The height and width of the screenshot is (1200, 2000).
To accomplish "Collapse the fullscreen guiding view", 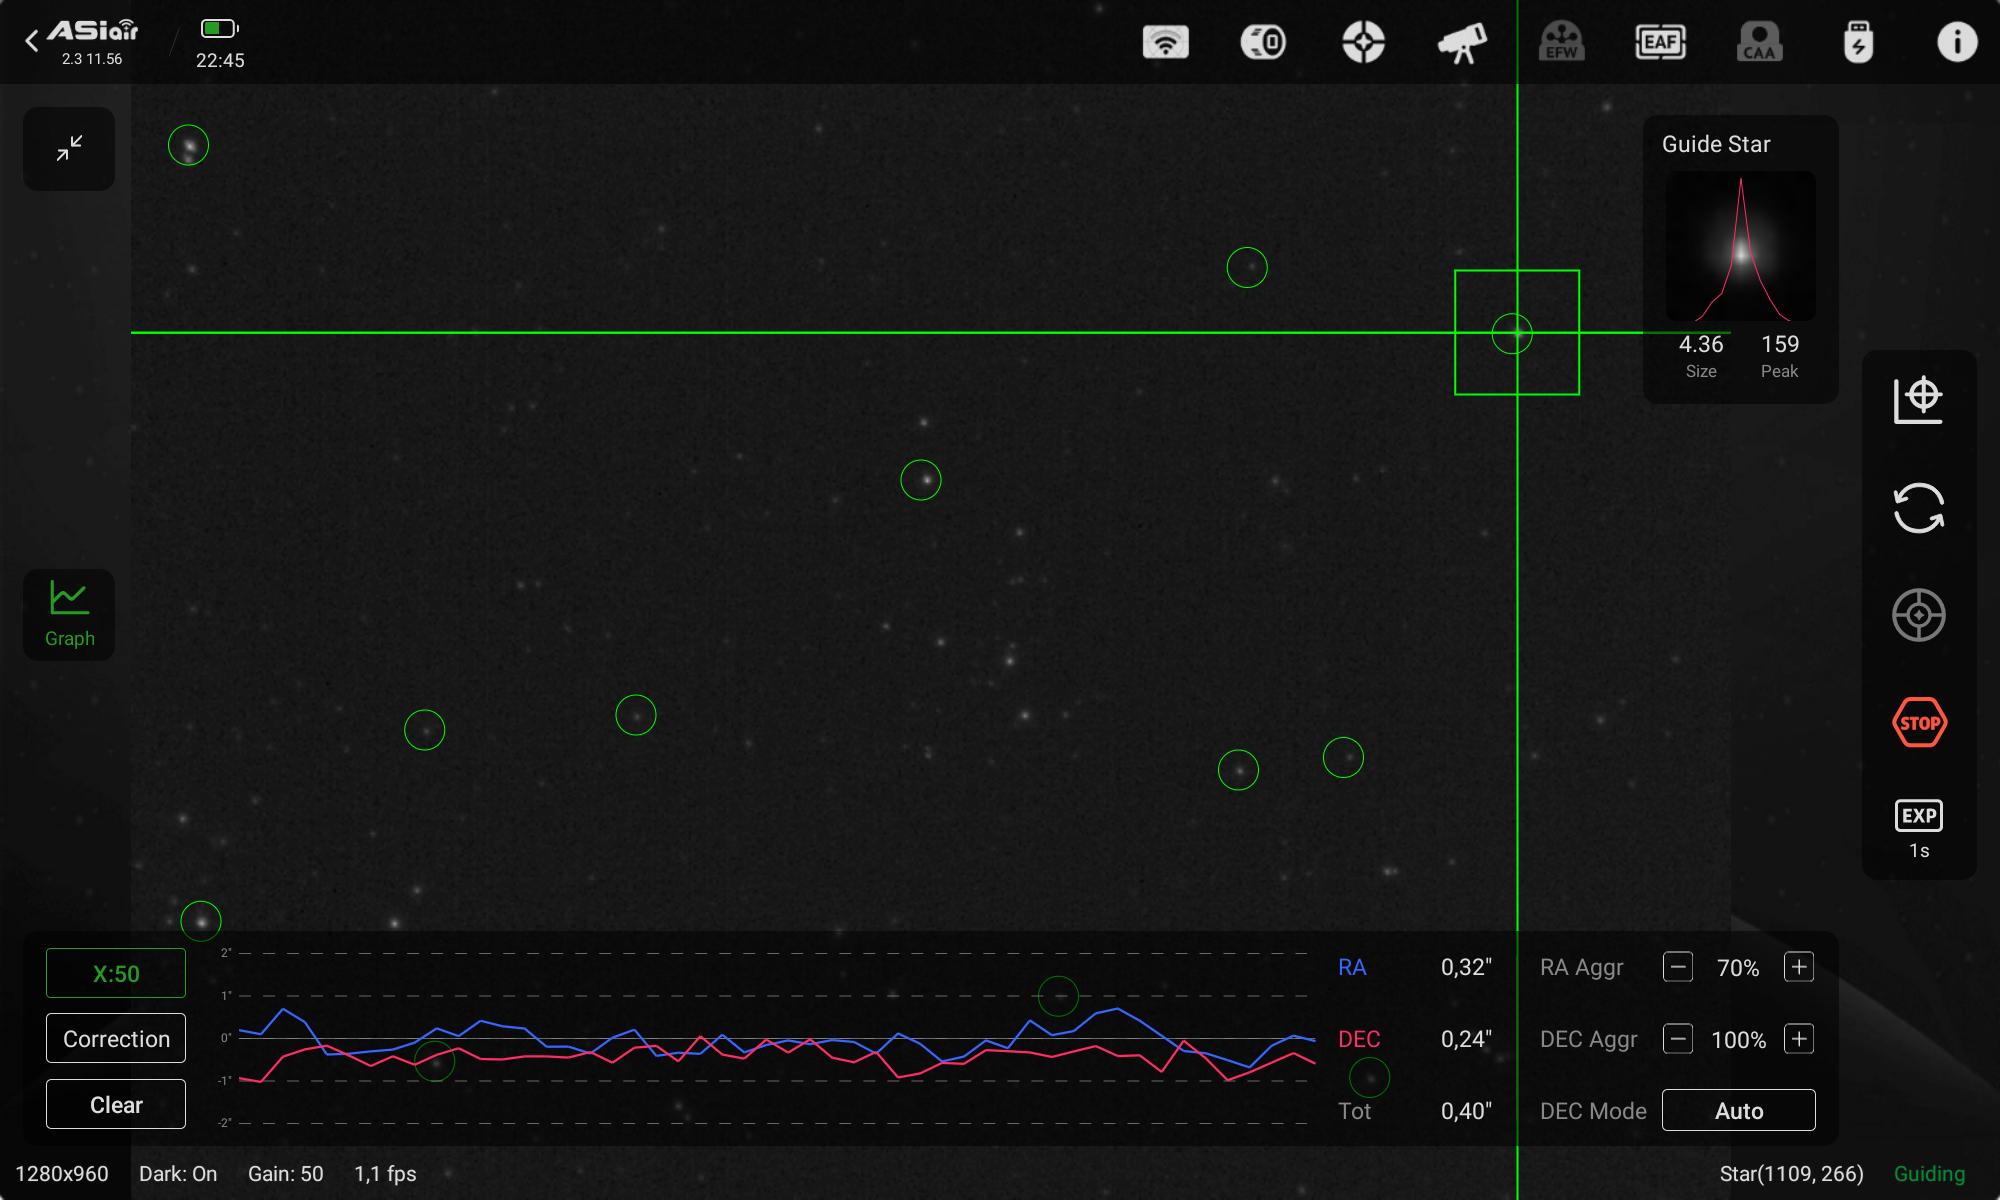I will [69, 149].
